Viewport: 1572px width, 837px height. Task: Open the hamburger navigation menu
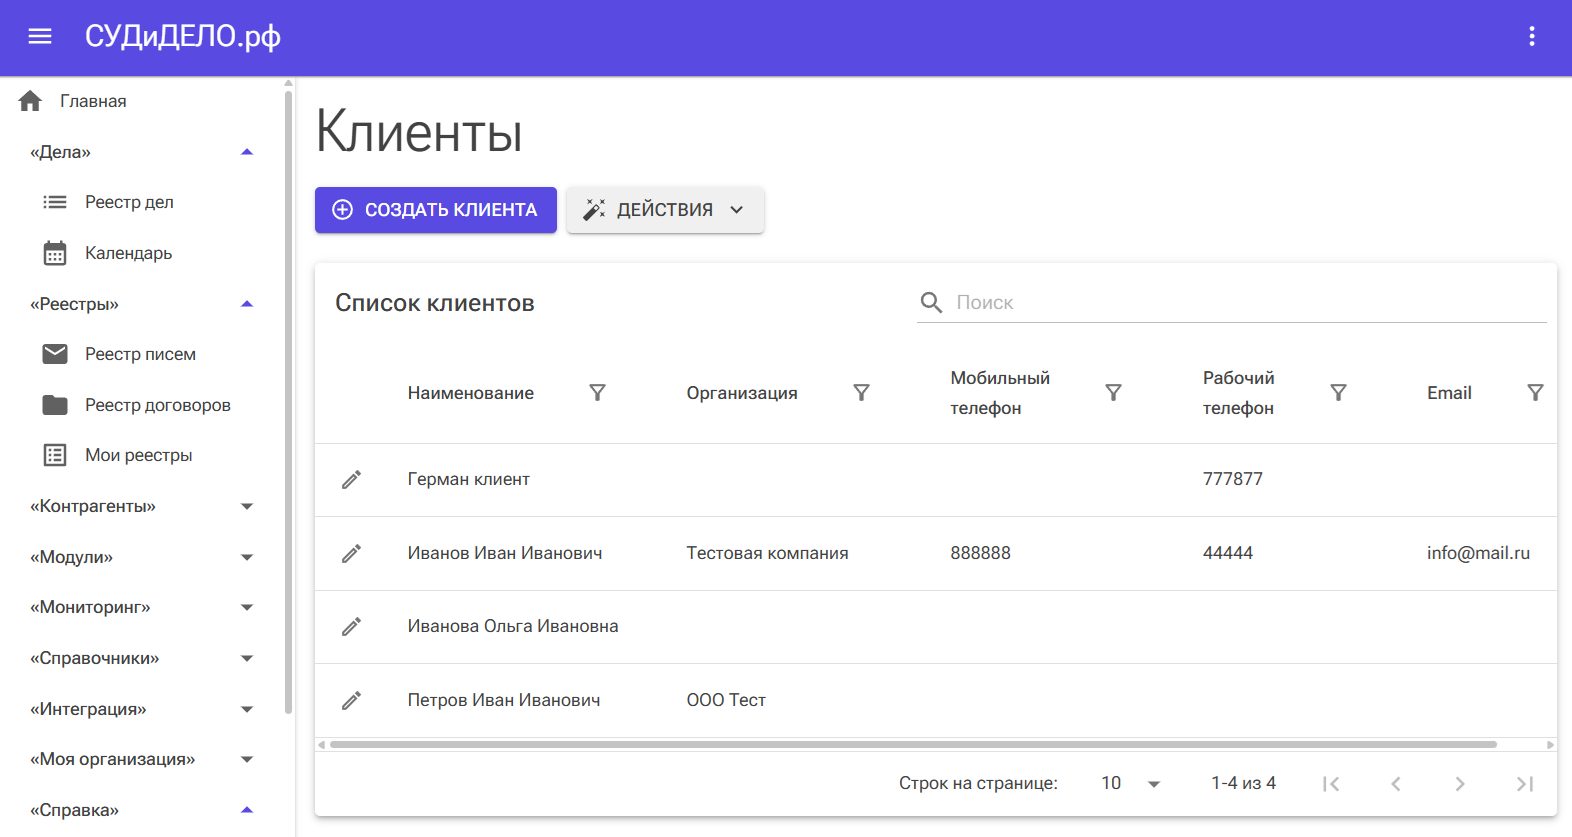click(40, 37)
